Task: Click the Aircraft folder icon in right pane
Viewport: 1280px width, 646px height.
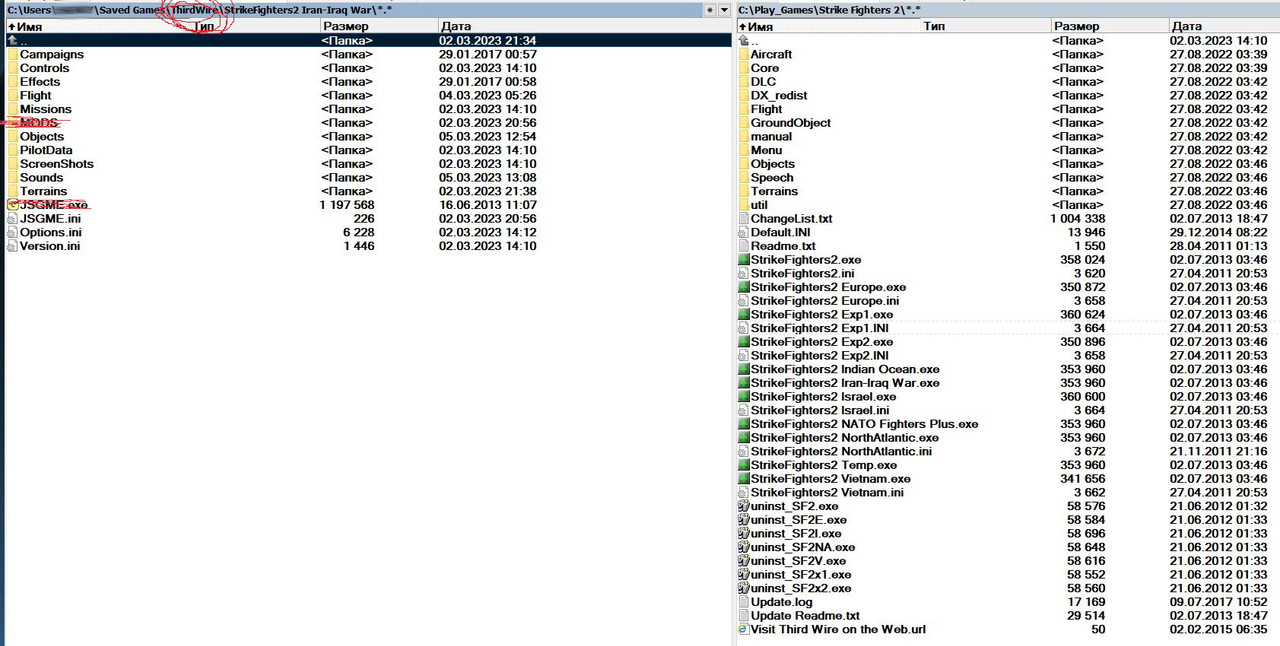Action: [x=743, y=54]
